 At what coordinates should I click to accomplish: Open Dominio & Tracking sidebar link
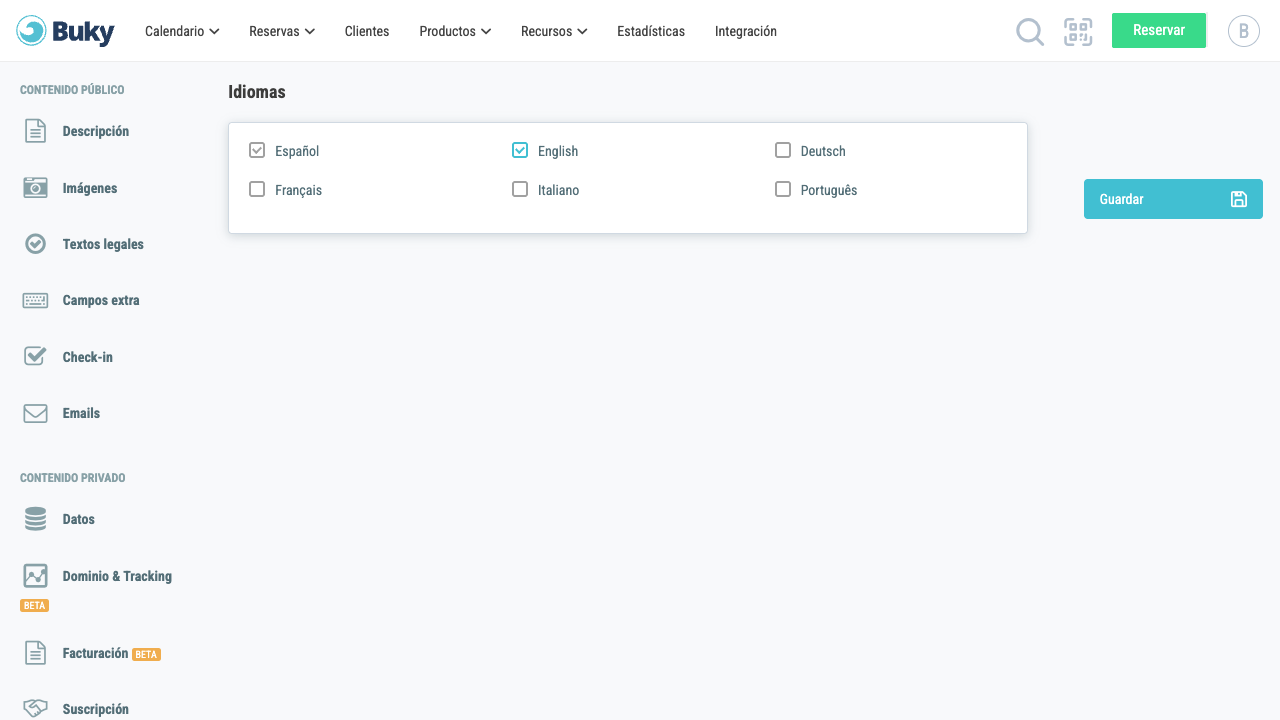(117, 576)
